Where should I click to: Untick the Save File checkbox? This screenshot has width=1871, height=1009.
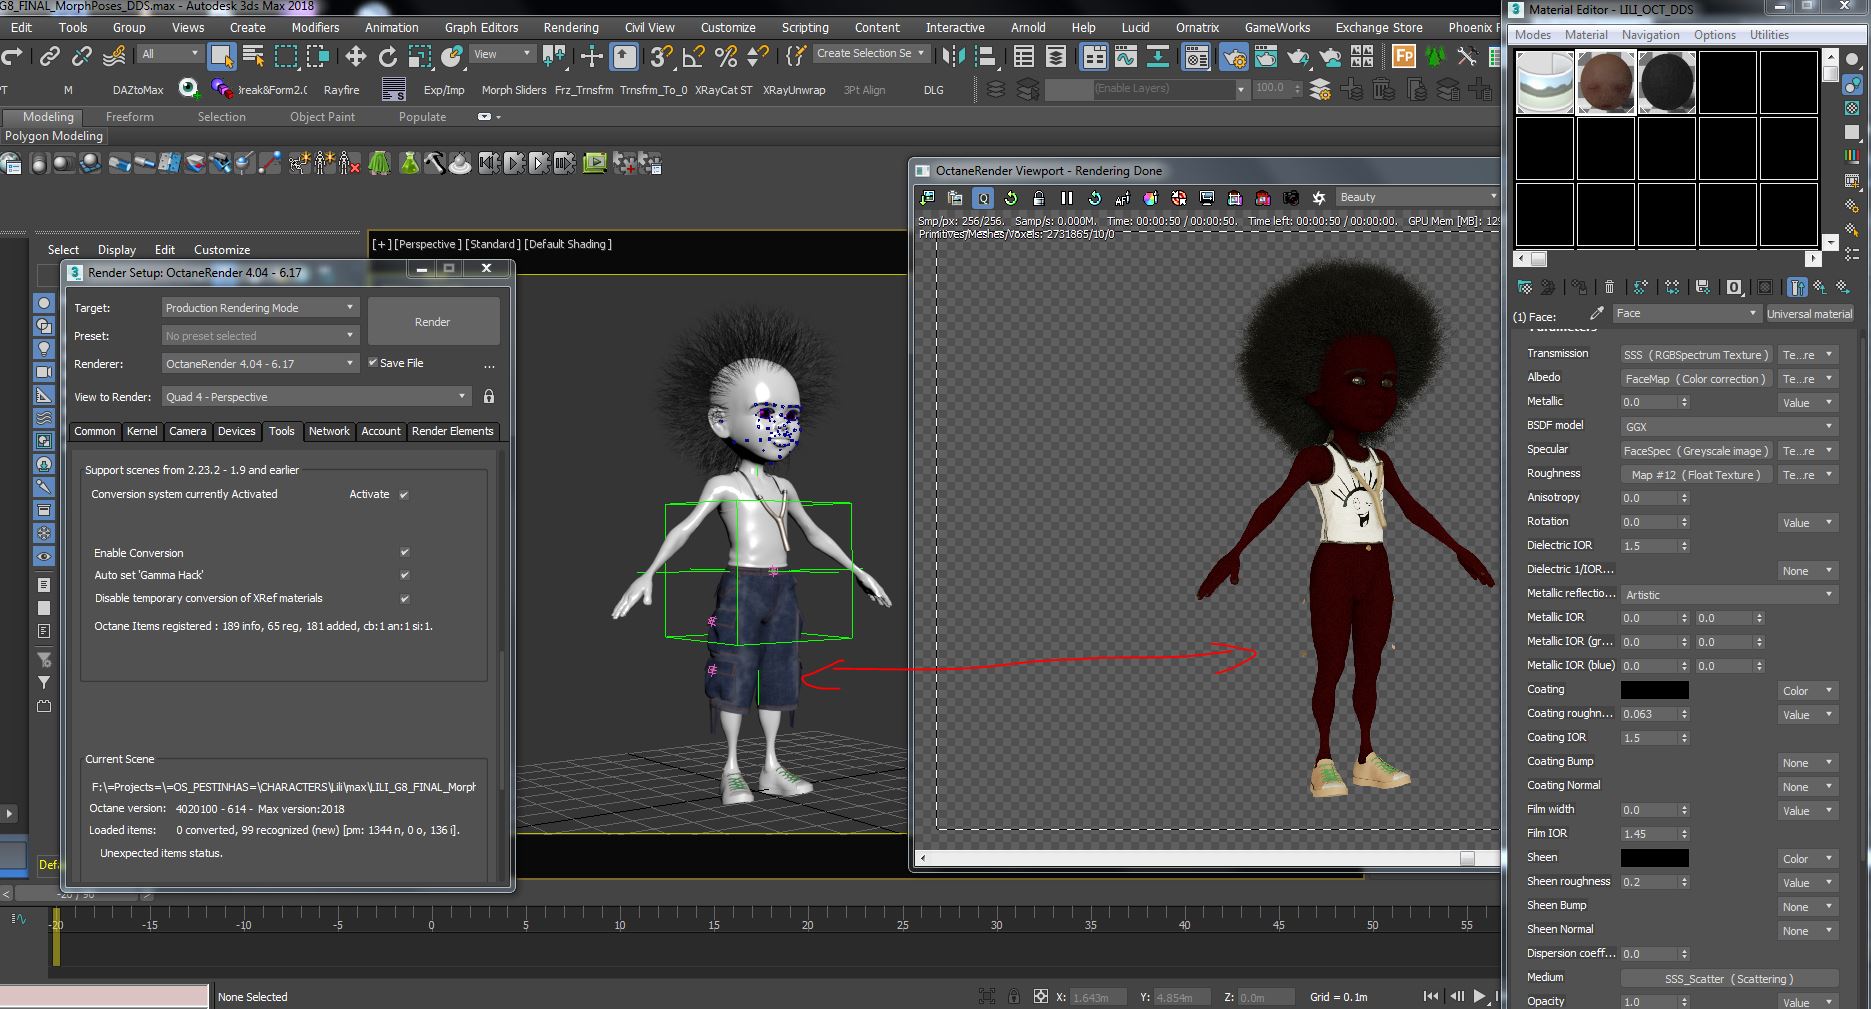[373, 363]
